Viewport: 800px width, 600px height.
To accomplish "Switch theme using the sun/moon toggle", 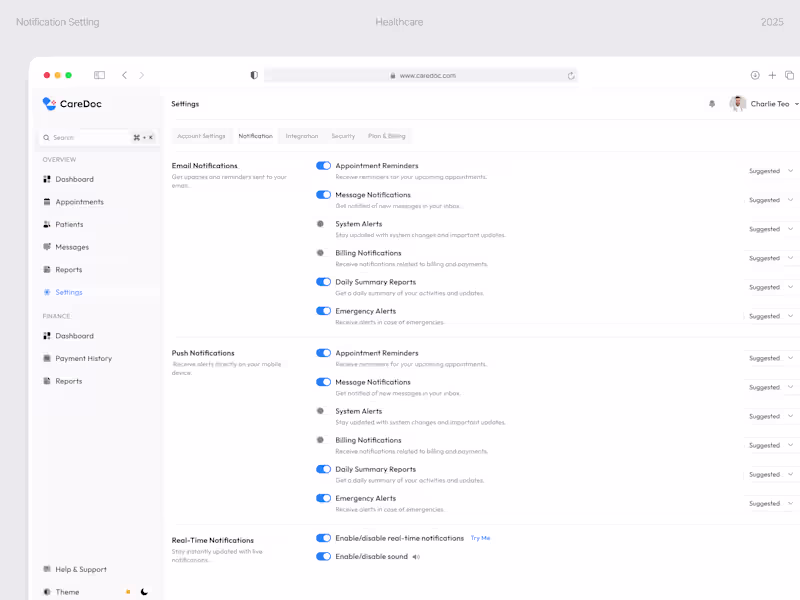I will 143,591.
